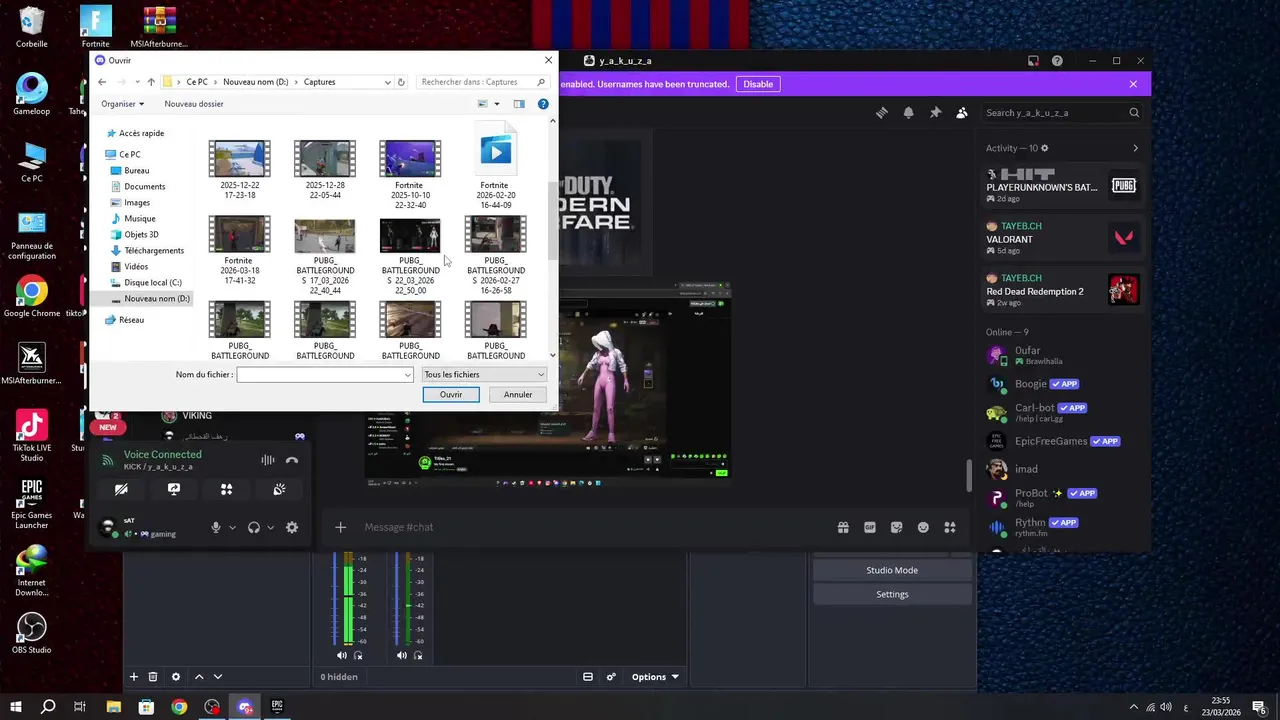This screenshot has height=720, width=1280.
Task: Select the 2025-12-22 17-23-18 video thumbnail
Action: pos(239,159)
